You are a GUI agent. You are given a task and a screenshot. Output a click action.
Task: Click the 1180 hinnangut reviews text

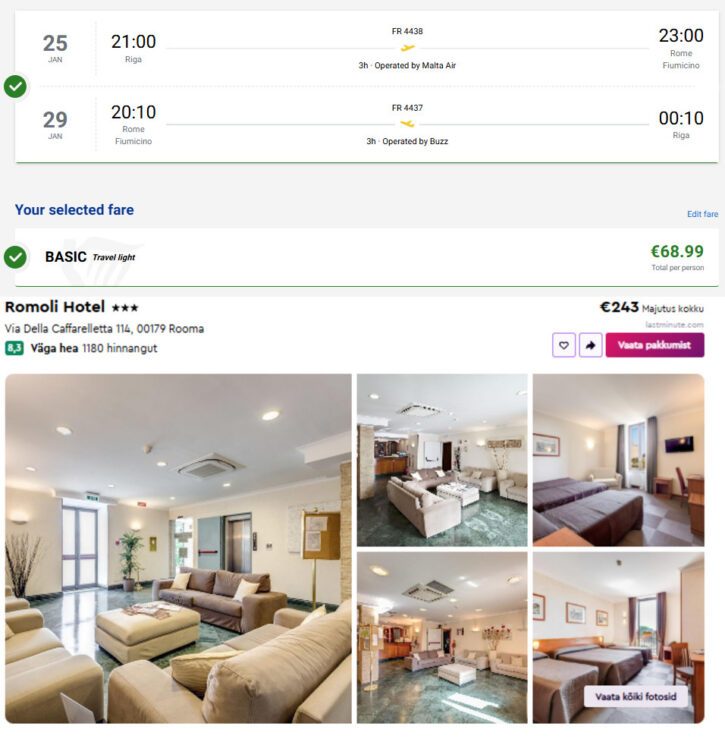(119, 348)
